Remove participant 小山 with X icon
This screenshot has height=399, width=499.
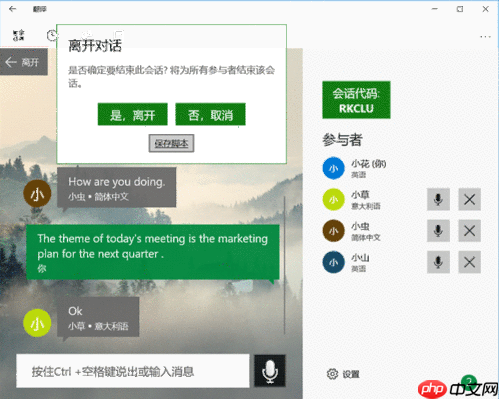pyautogui.click(x=469, y=262)
